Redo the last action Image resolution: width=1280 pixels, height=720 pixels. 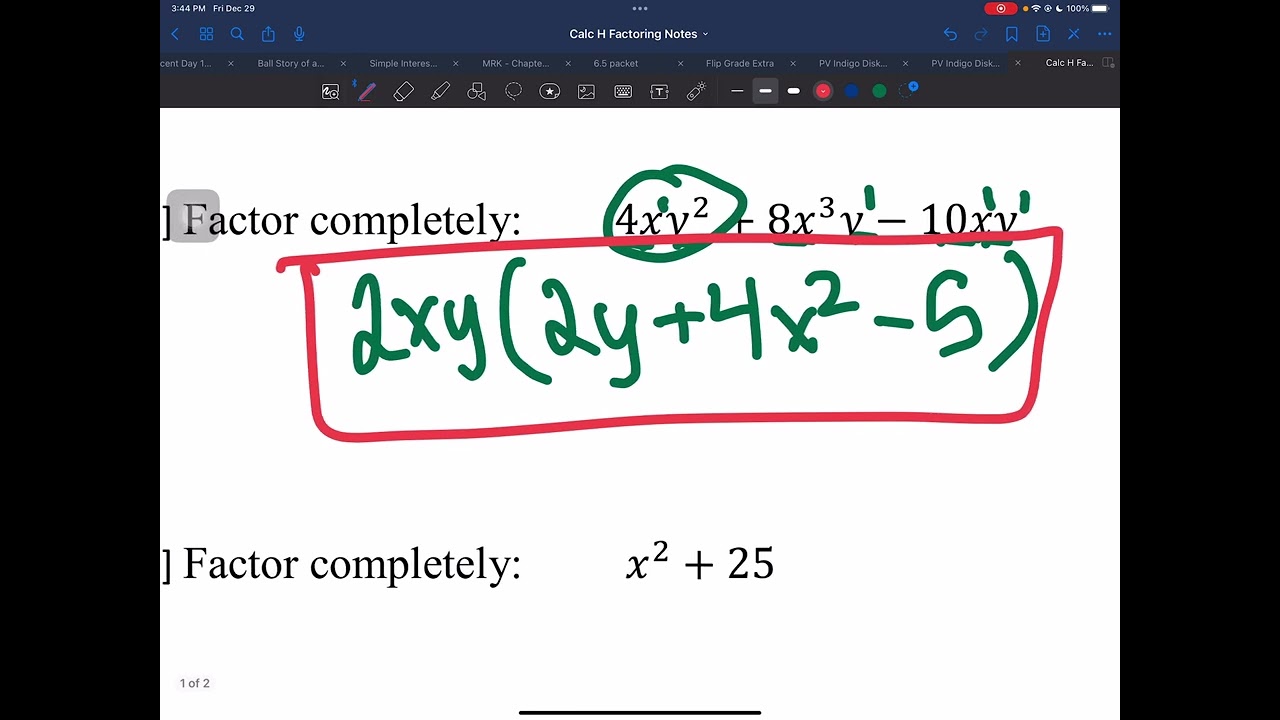[981, 34]
